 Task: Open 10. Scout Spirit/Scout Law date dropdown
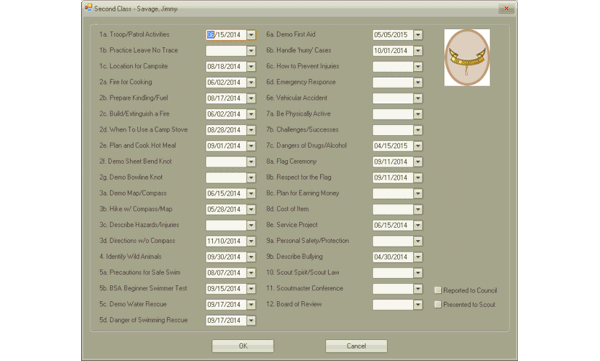tap(418, 273)
